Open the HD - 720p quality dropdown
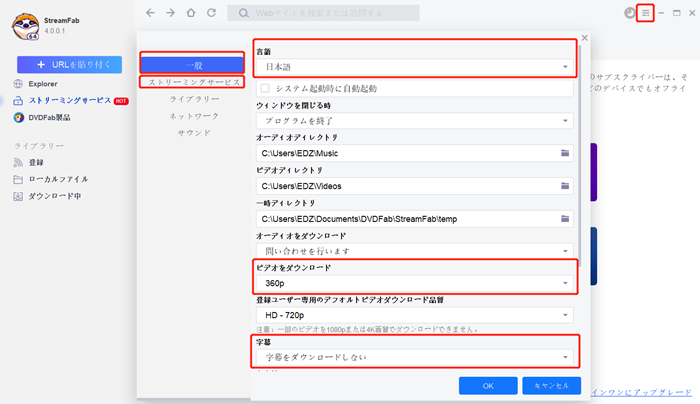The image size is (700, 404). coord(415,314)
